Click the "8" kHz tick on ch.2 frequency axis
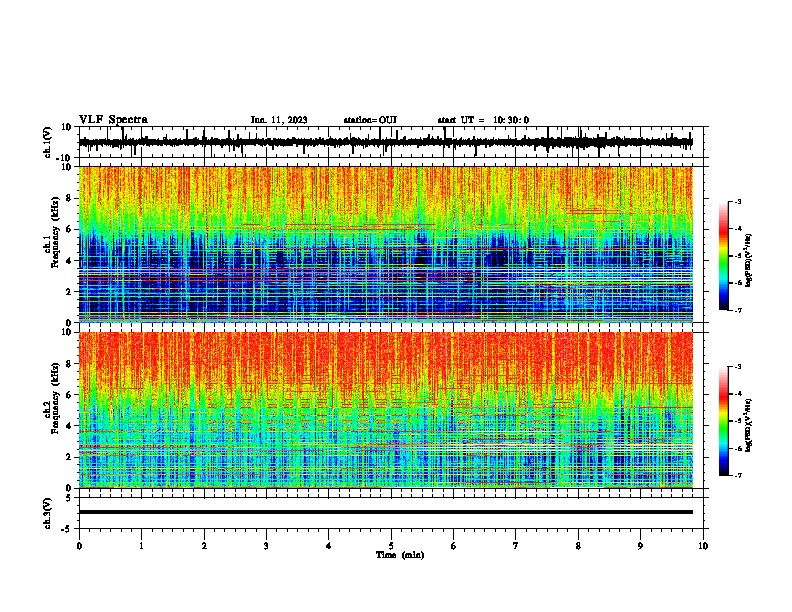 [70, 364]
